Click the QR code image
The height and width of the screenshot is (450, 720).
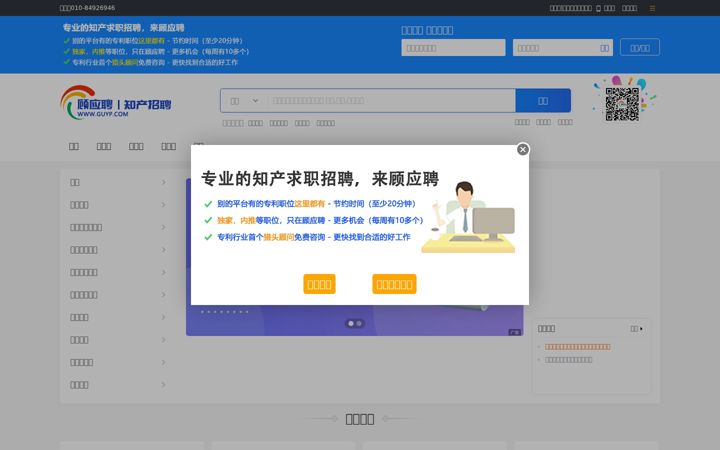tap(622, 104)
